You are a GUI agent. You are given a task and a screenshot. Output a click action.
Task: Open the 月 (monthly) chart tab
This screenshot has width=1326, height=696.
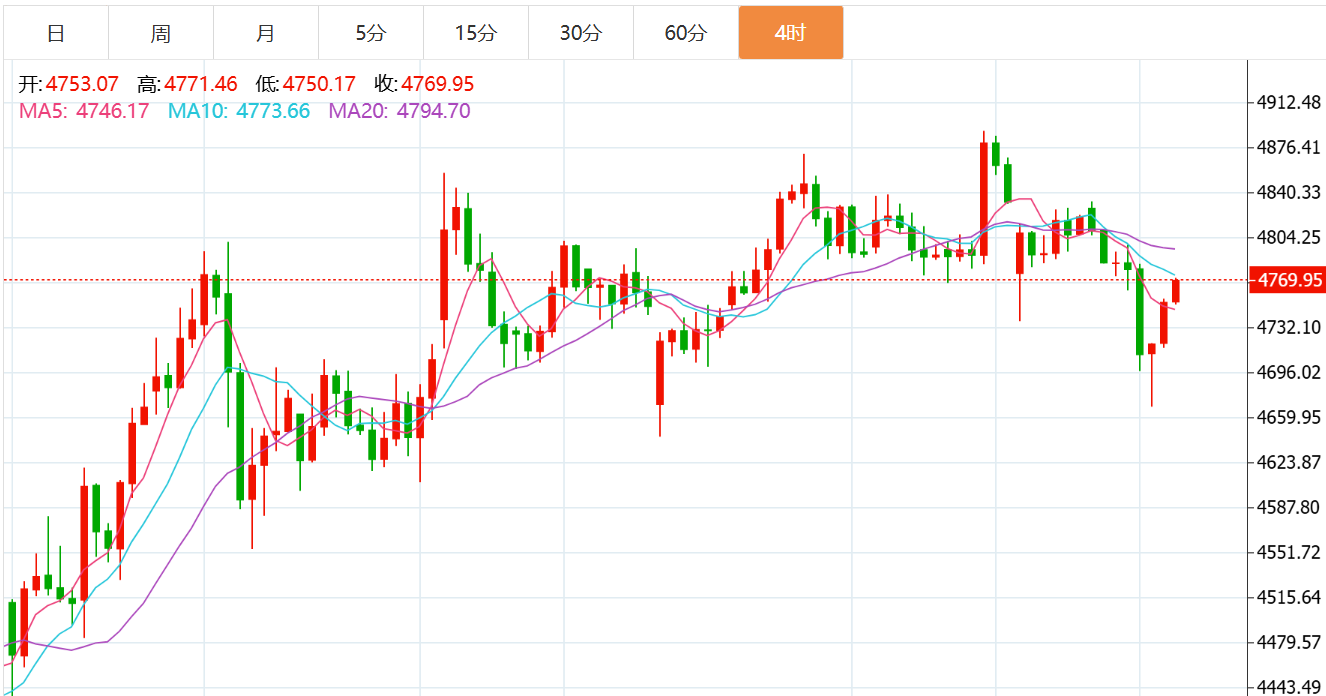point(265,33)
